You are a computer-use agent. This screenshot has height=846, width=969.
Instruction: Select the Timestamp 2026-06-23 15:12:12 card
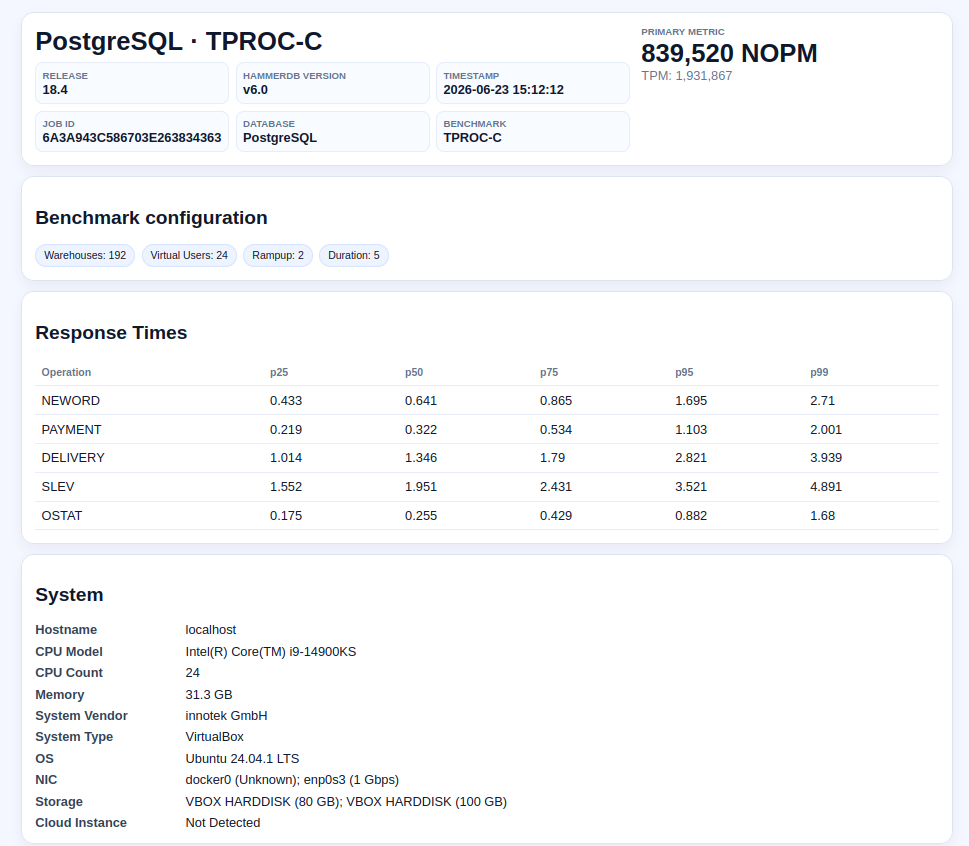coord(533,83)
